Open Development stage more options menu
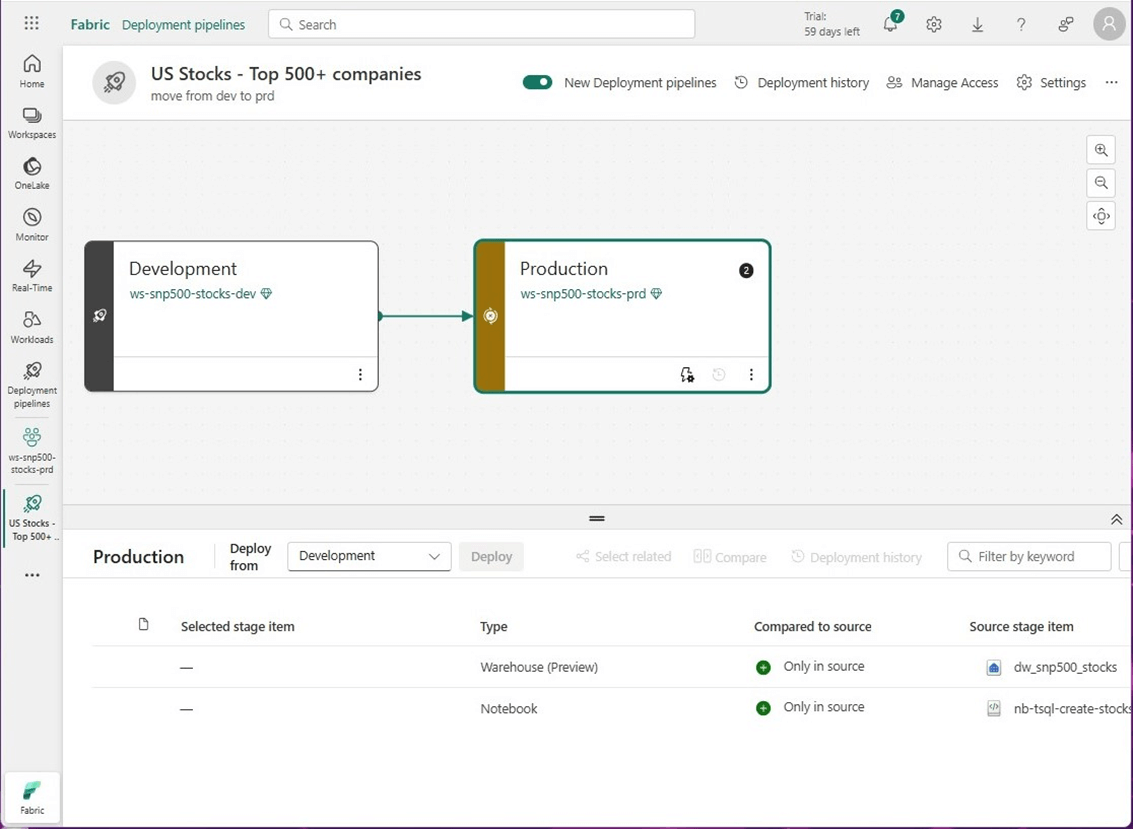 [360, 375]
